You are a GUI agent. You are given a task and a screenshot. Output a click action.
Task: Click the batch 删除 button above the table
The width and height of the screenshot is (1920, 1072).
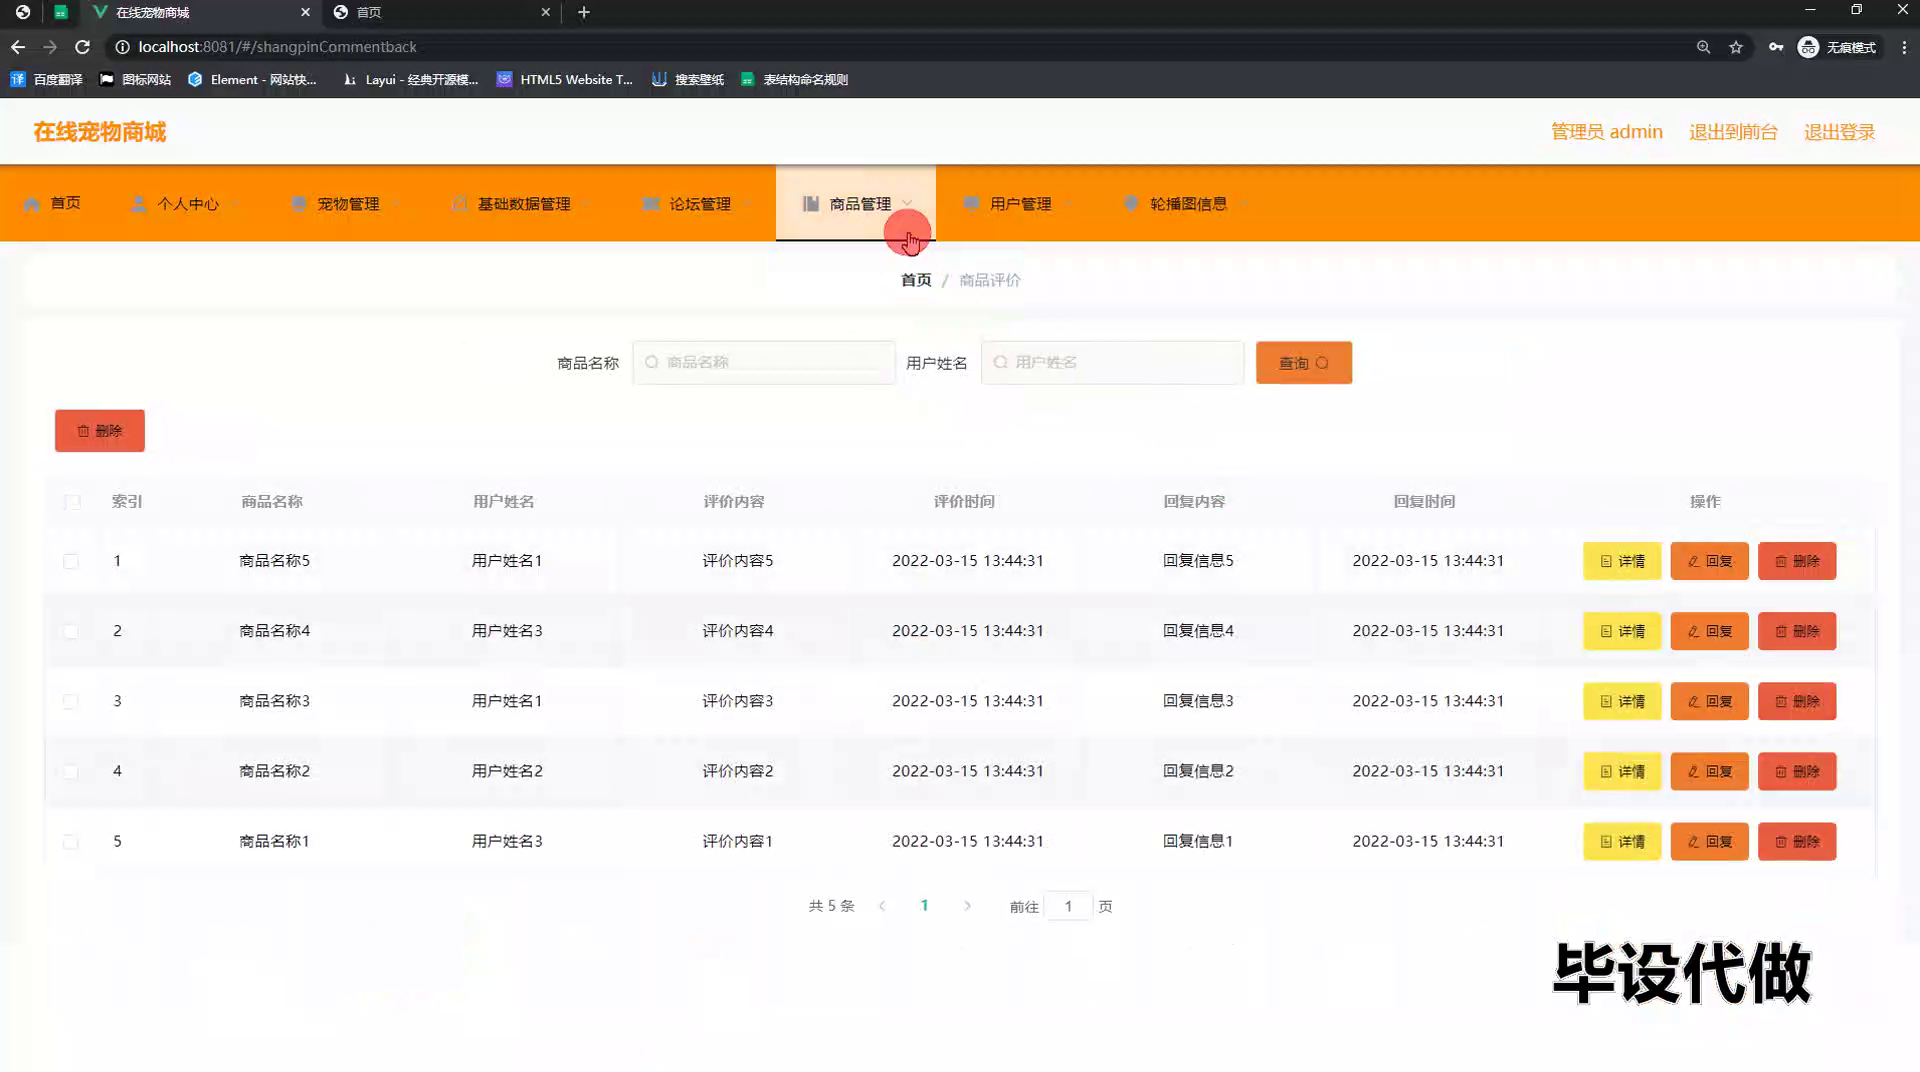tap(100, 431)
